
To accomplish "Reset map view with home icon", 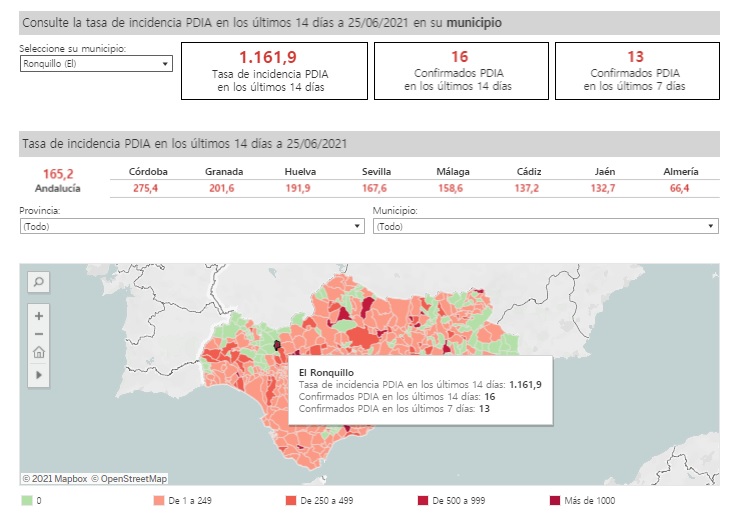I will pos(39,352).
